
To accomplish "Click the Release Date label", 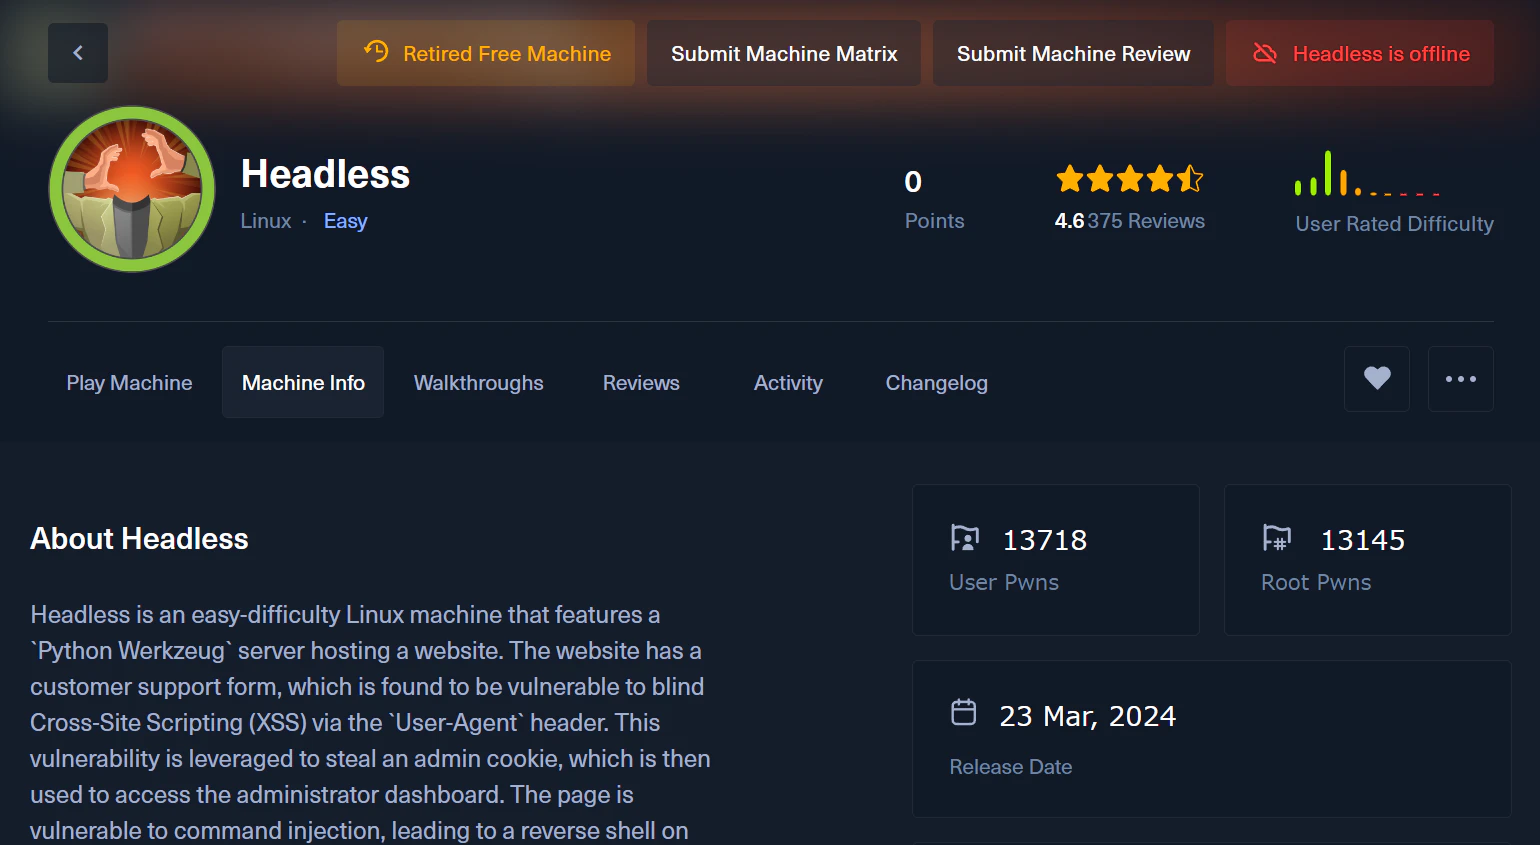I will pyautogui.click(x=1011, y=767).
